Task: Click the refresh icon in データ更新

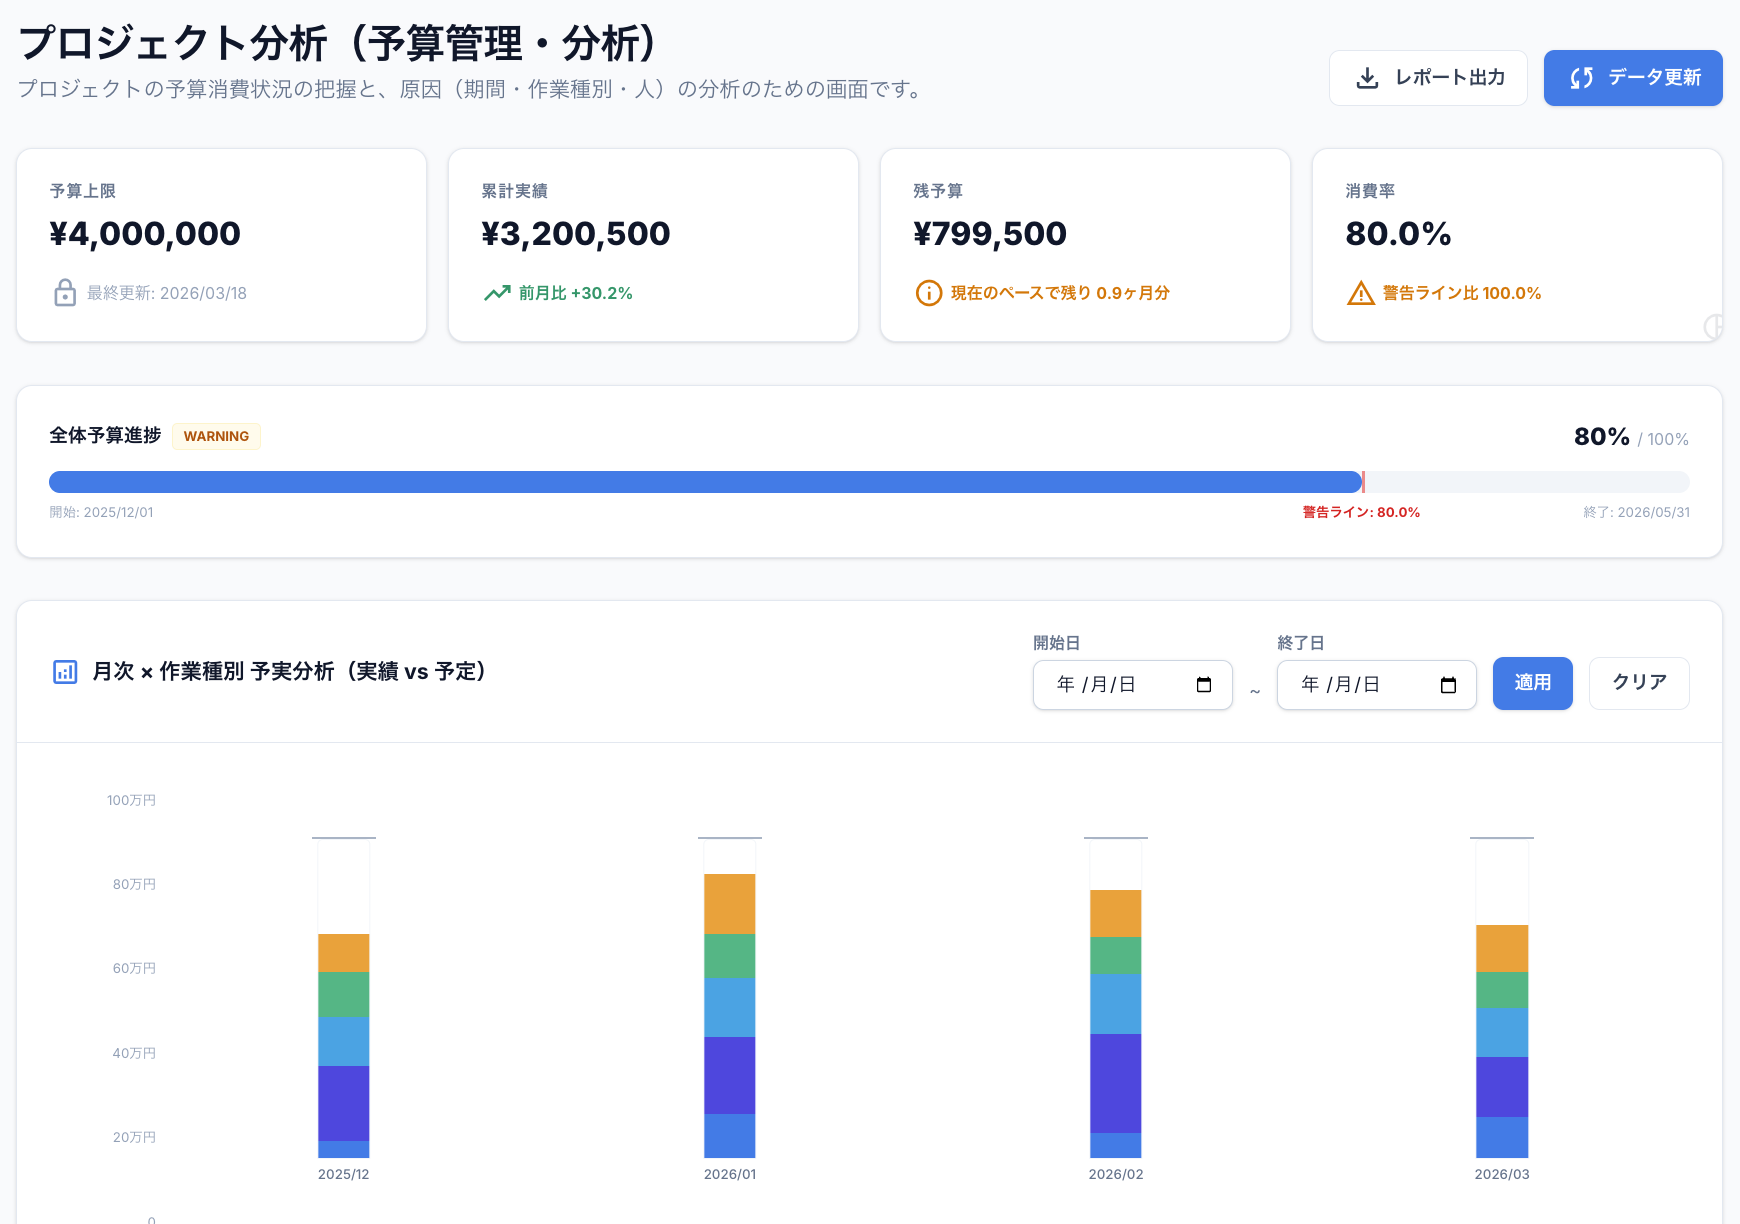Action: click(1581, 78)
